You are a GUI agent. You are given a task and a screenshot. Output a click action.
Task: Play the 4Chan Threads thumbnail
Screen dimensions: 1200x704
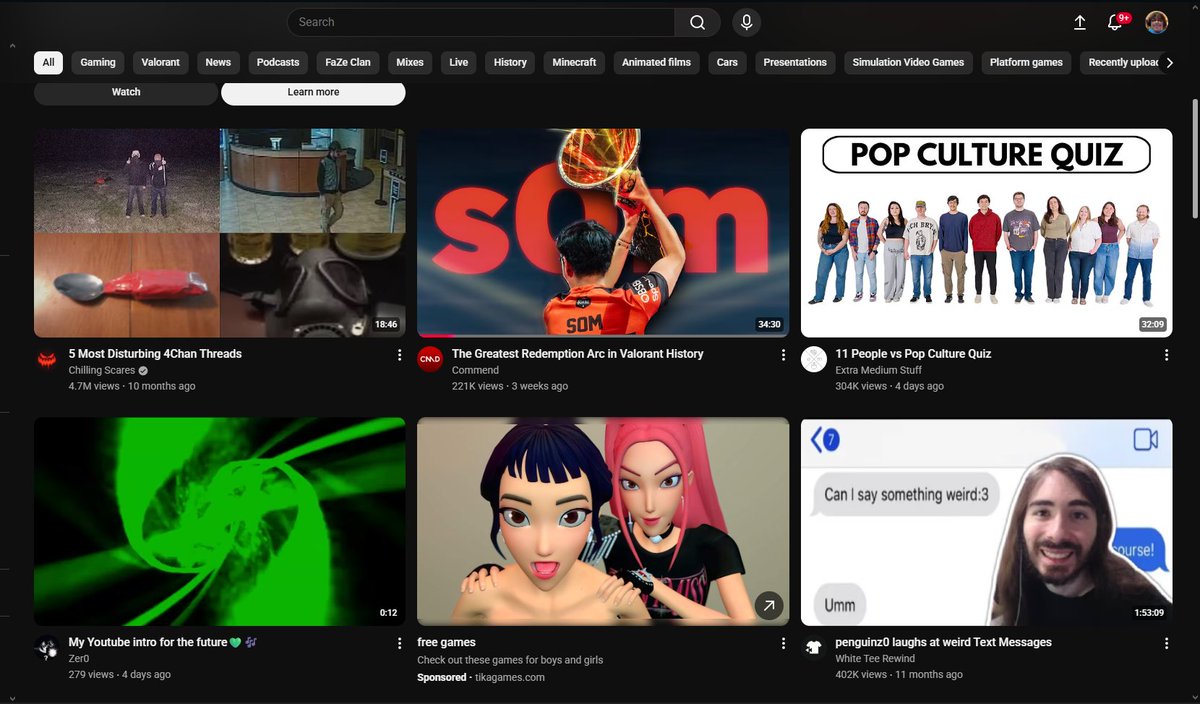(x=220, y=233)
